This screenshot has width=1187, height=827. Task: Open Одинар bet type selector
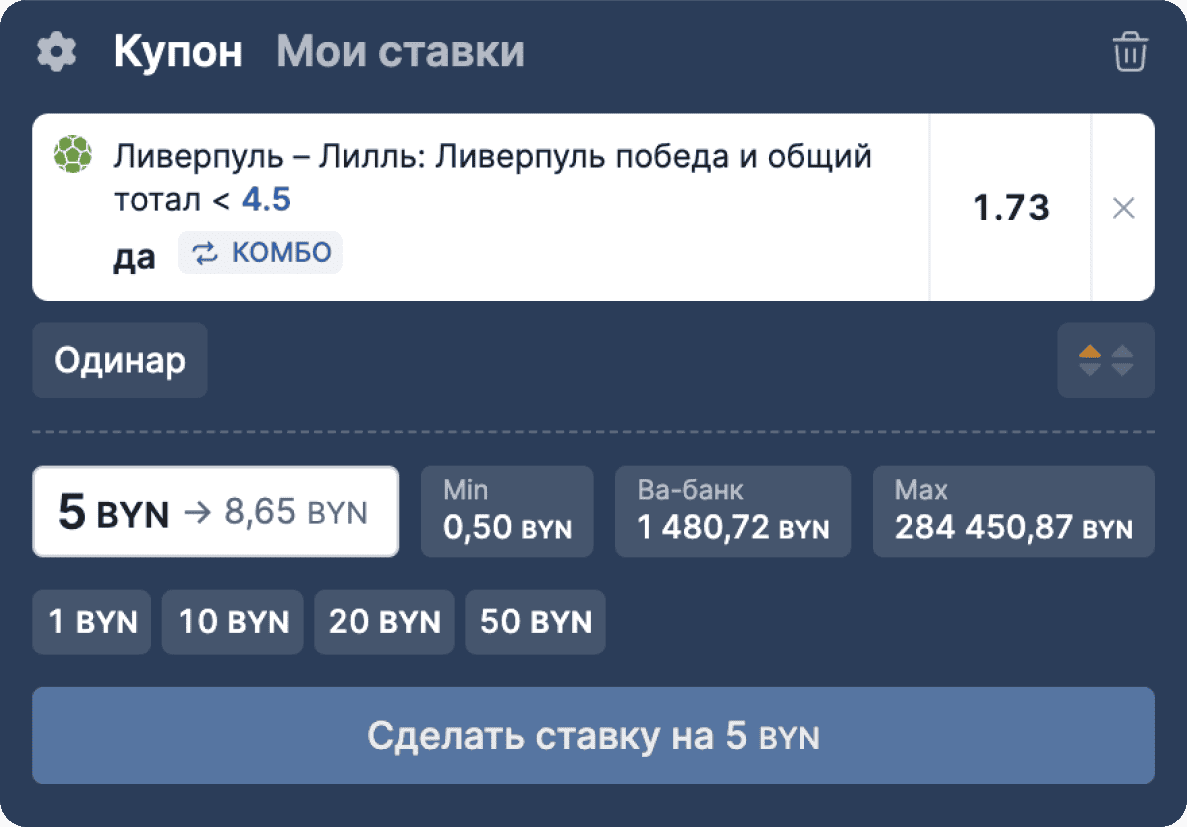click(x=120, y=360)
